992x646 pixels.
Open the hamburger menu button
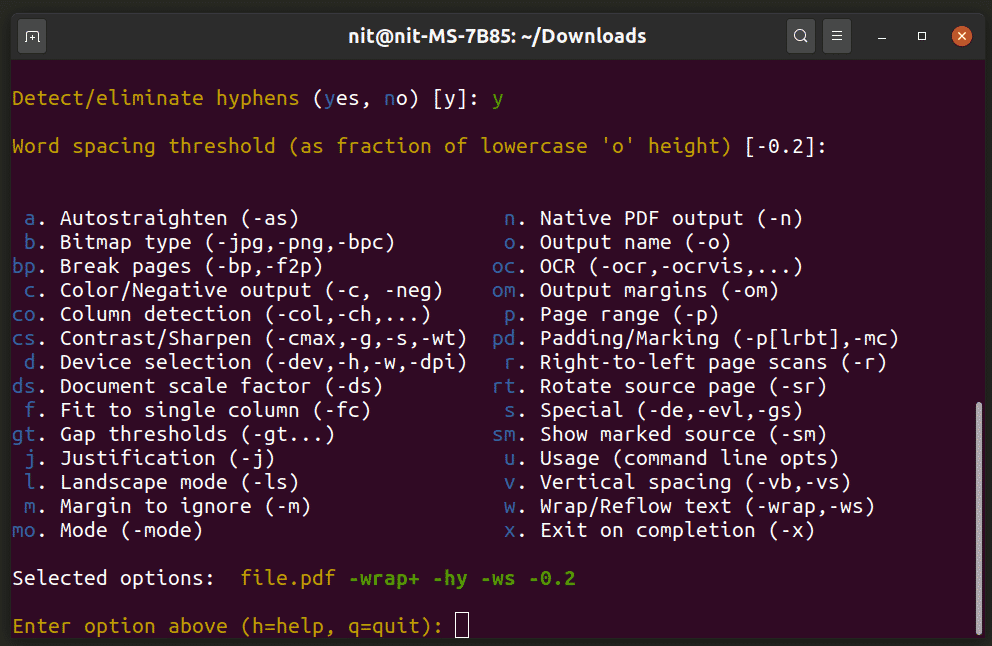click(x=839, y=37)
